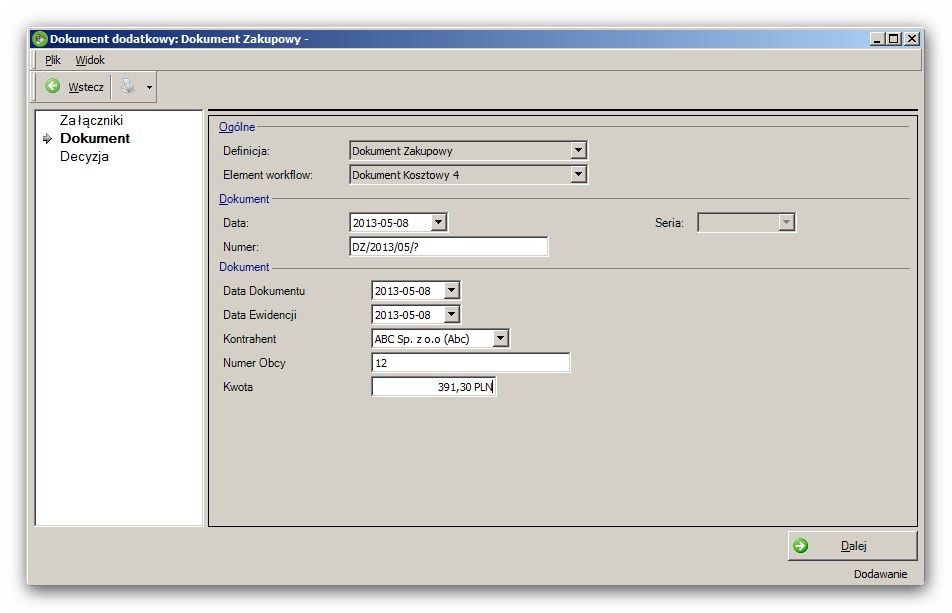Click Dokument Zakupowy text in Definicja combo
This screenshot has width=952, height=613.
click(402, 151)
